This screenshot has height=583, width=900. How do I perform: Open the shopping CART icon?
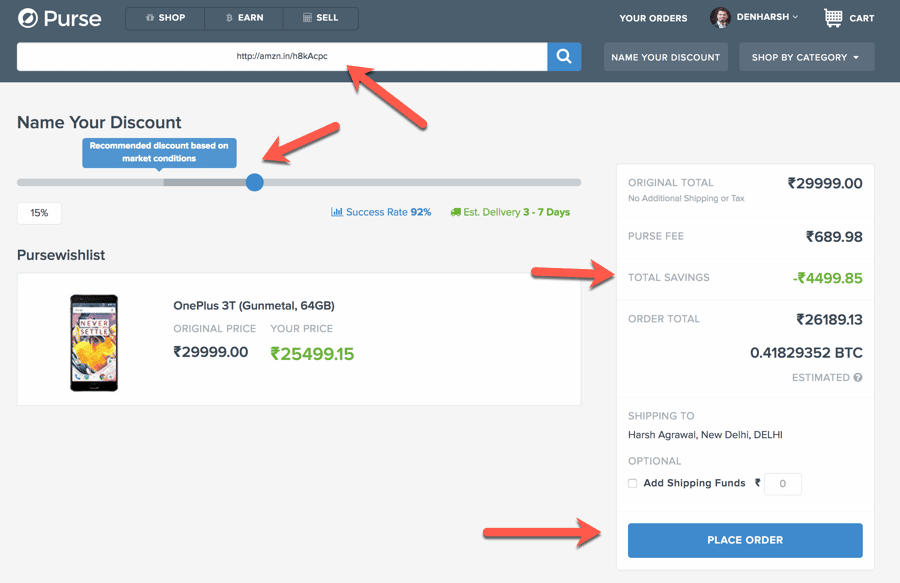coord(833,18)
